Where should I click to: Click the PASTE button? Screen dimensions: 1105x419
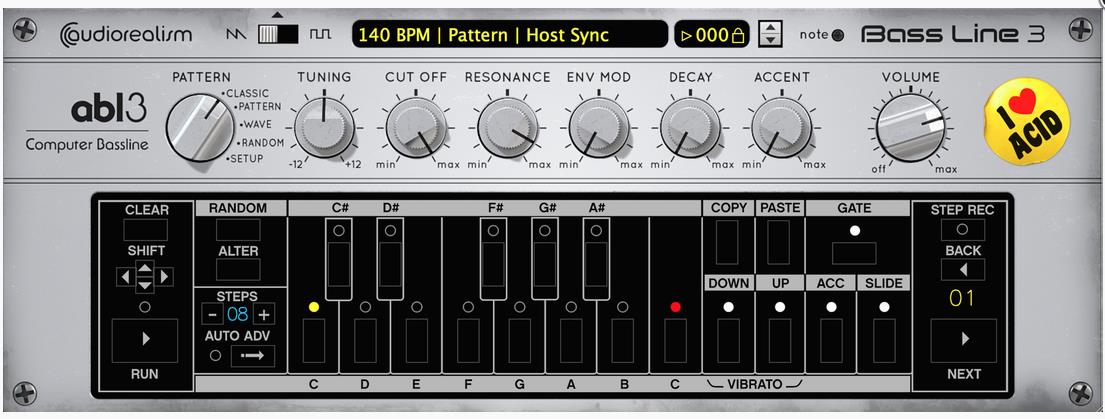779,242
